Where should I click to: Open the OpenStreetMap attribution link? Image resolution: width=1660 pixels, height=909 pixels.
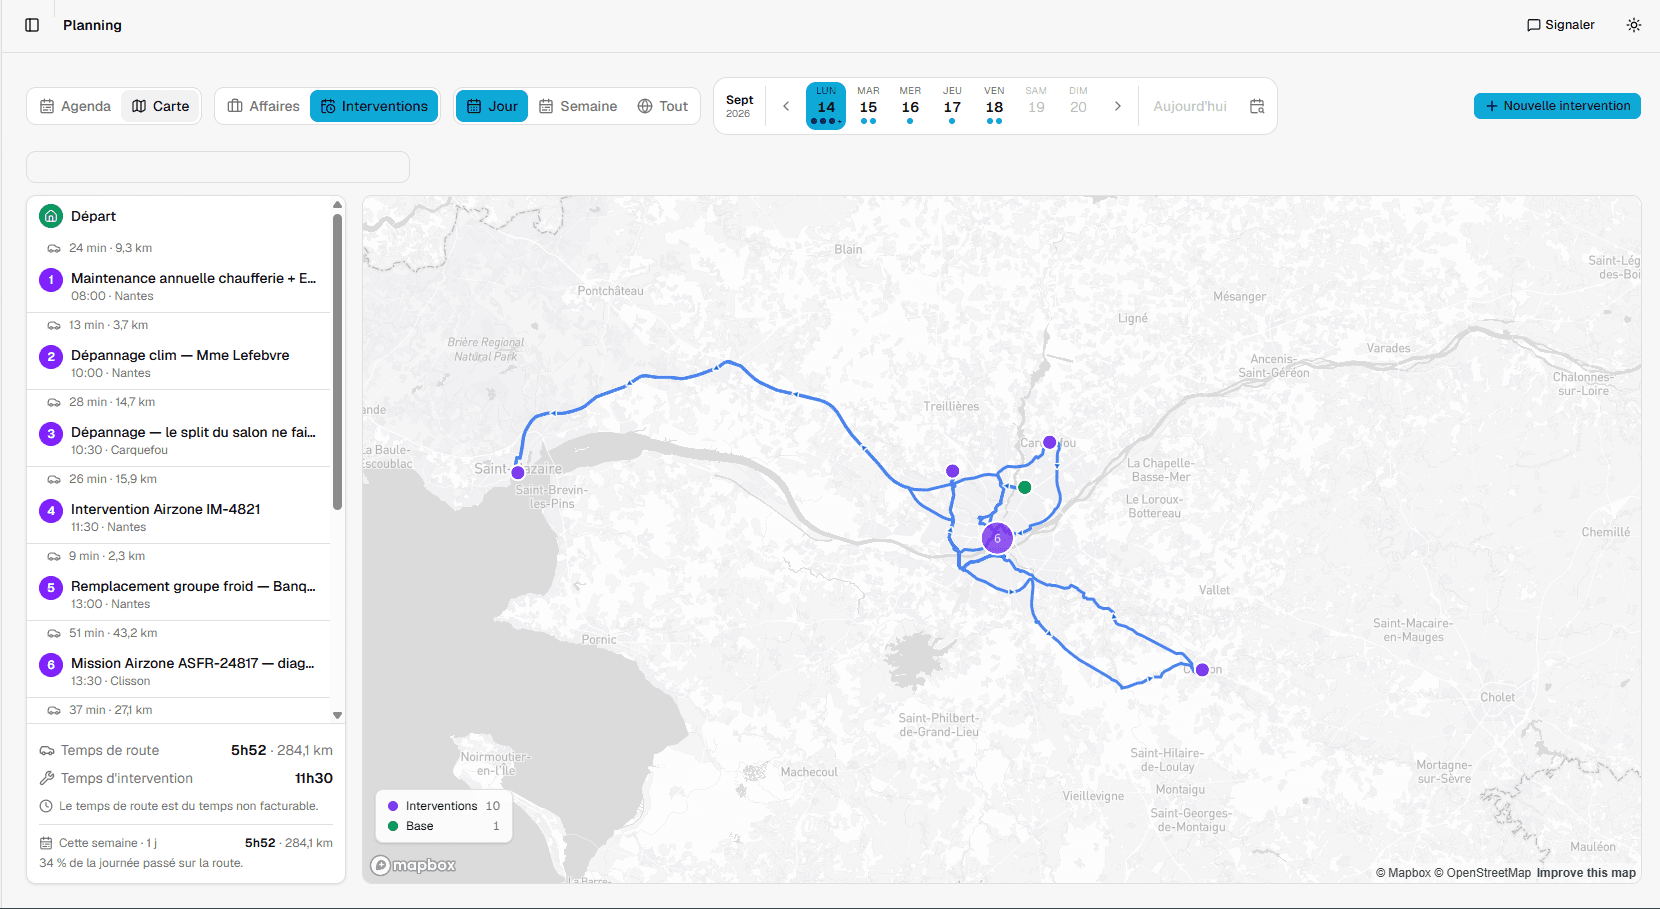coord(1482,873)
